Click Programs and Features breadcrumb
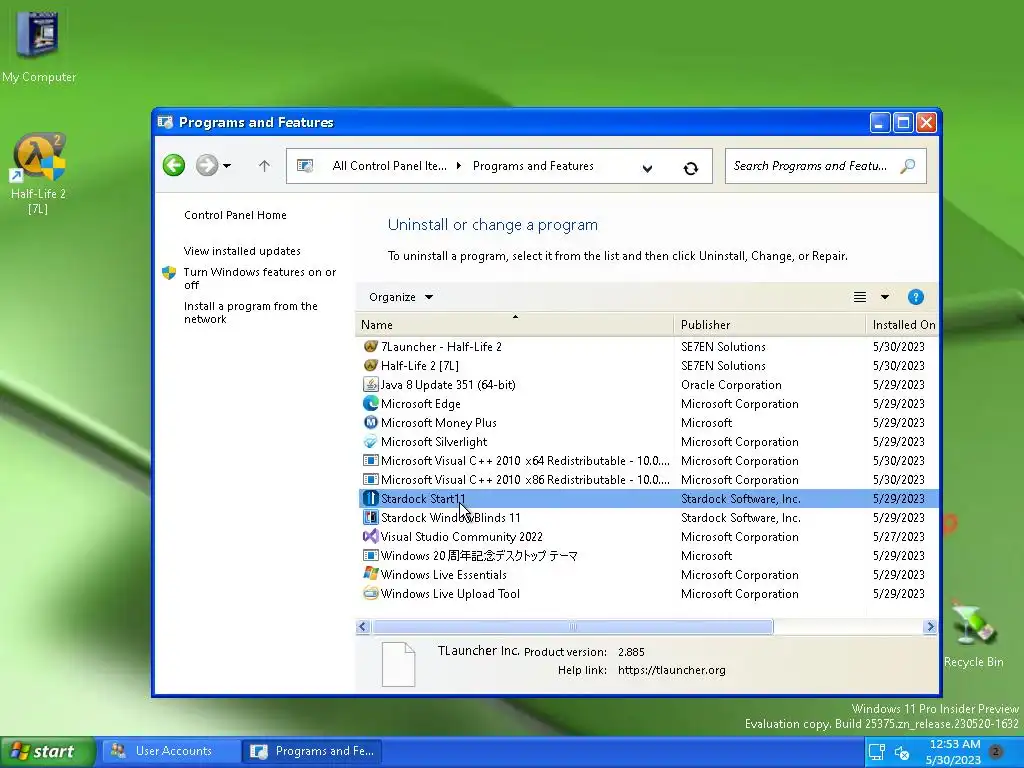 pyautogui.click(x=533, y=166)
